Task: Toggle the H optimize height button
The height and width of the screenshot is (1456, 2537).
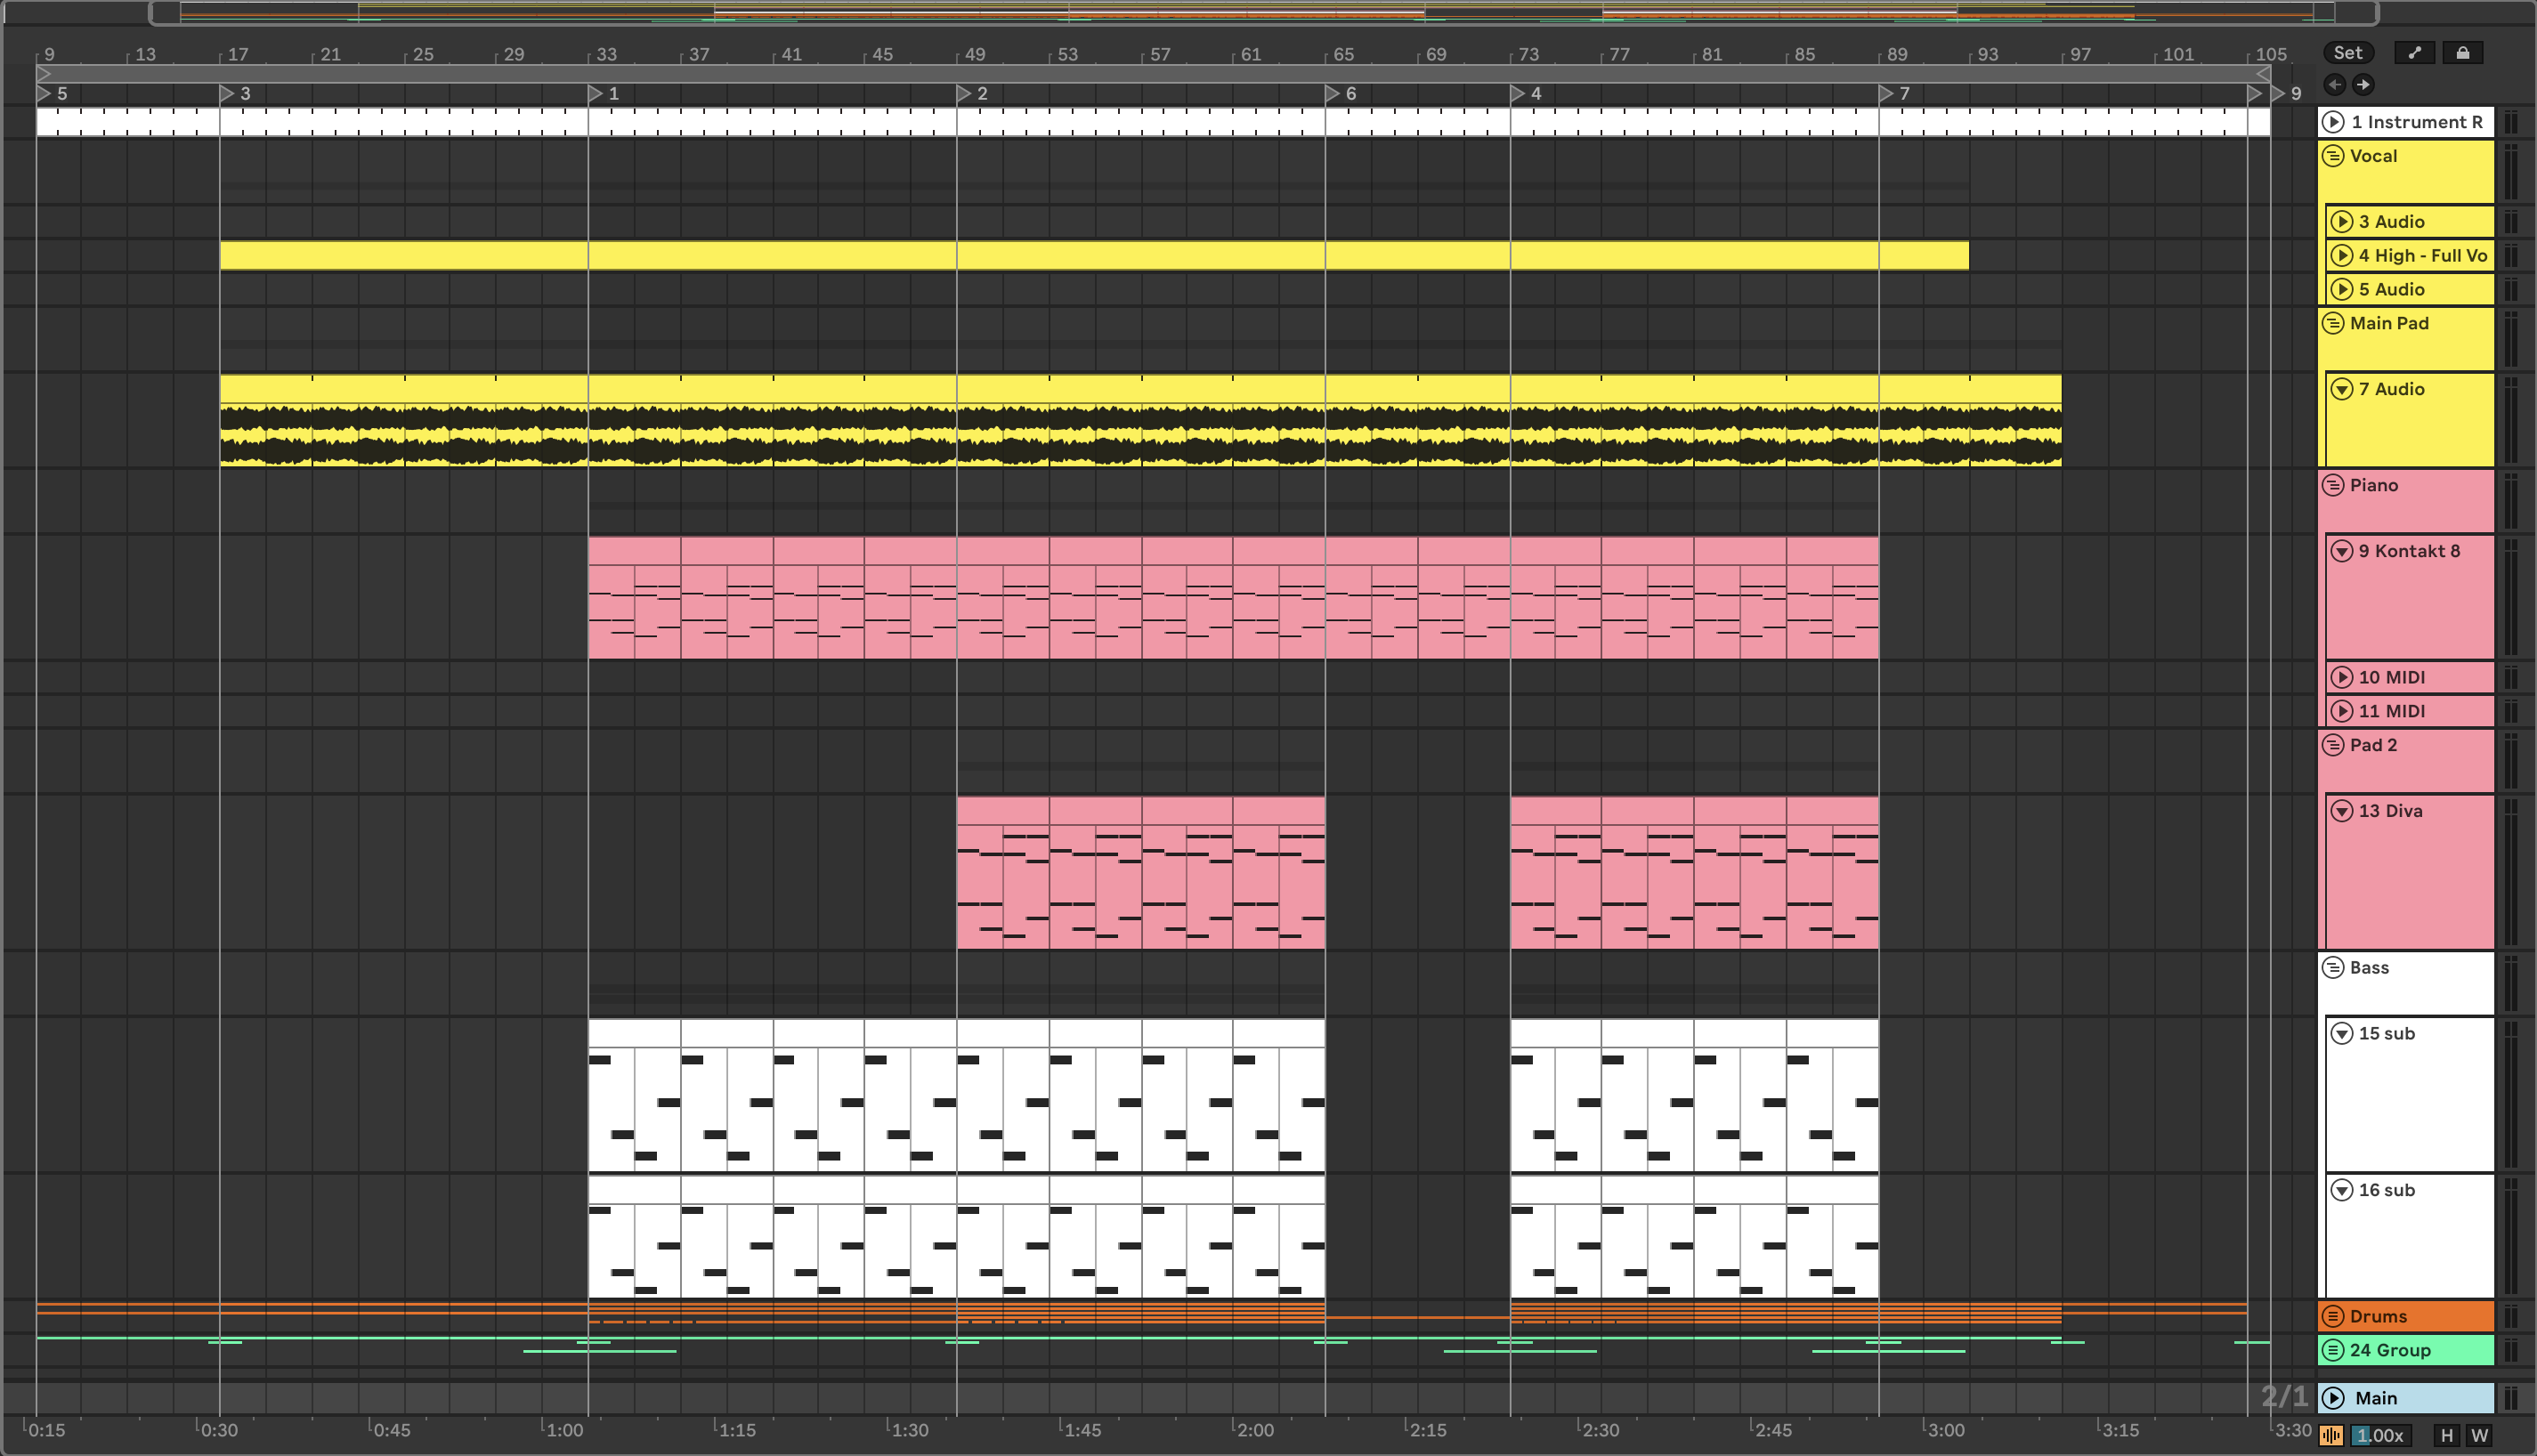Action: (x=2446, y=1436)
